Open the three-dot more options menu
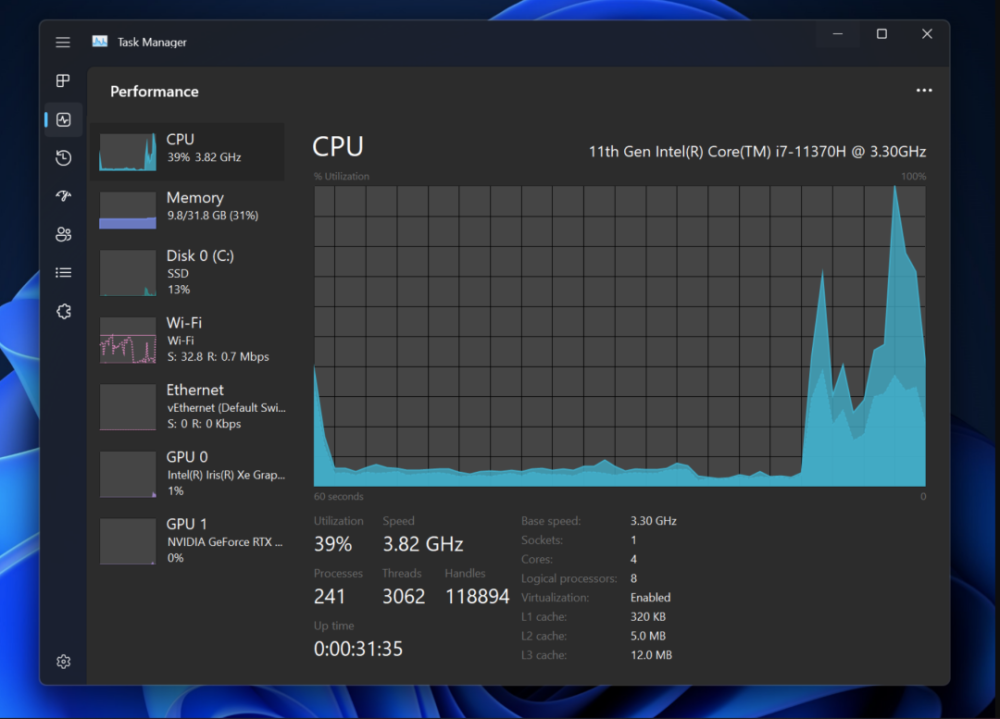Screen dimensions: 1000x719 click(924, 91)
